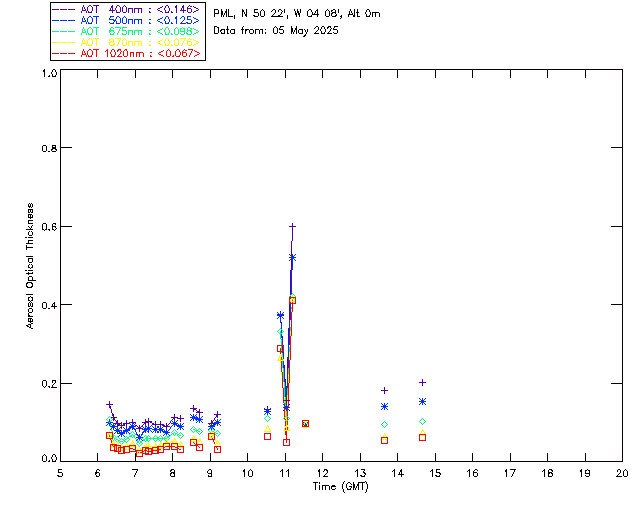Click the red square marker near 14.6 hours
640x512 pixels.
[422, 437]
